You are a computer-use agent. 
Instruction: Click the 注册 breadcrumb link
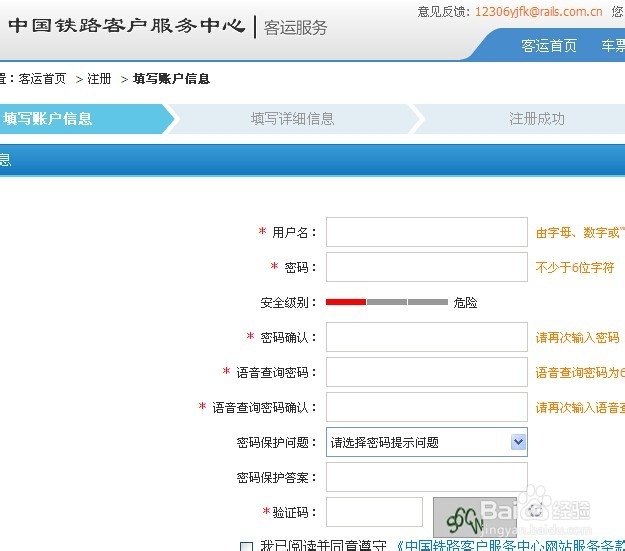99,78
